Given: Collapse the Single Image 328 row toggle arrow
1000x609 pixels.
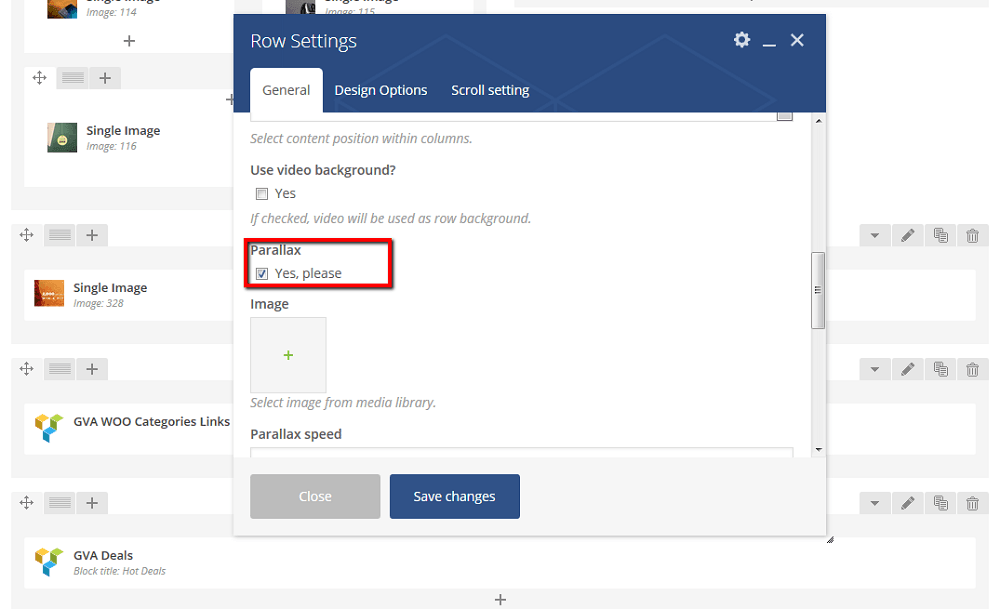Looking at the screenshot, I should 875,235.
